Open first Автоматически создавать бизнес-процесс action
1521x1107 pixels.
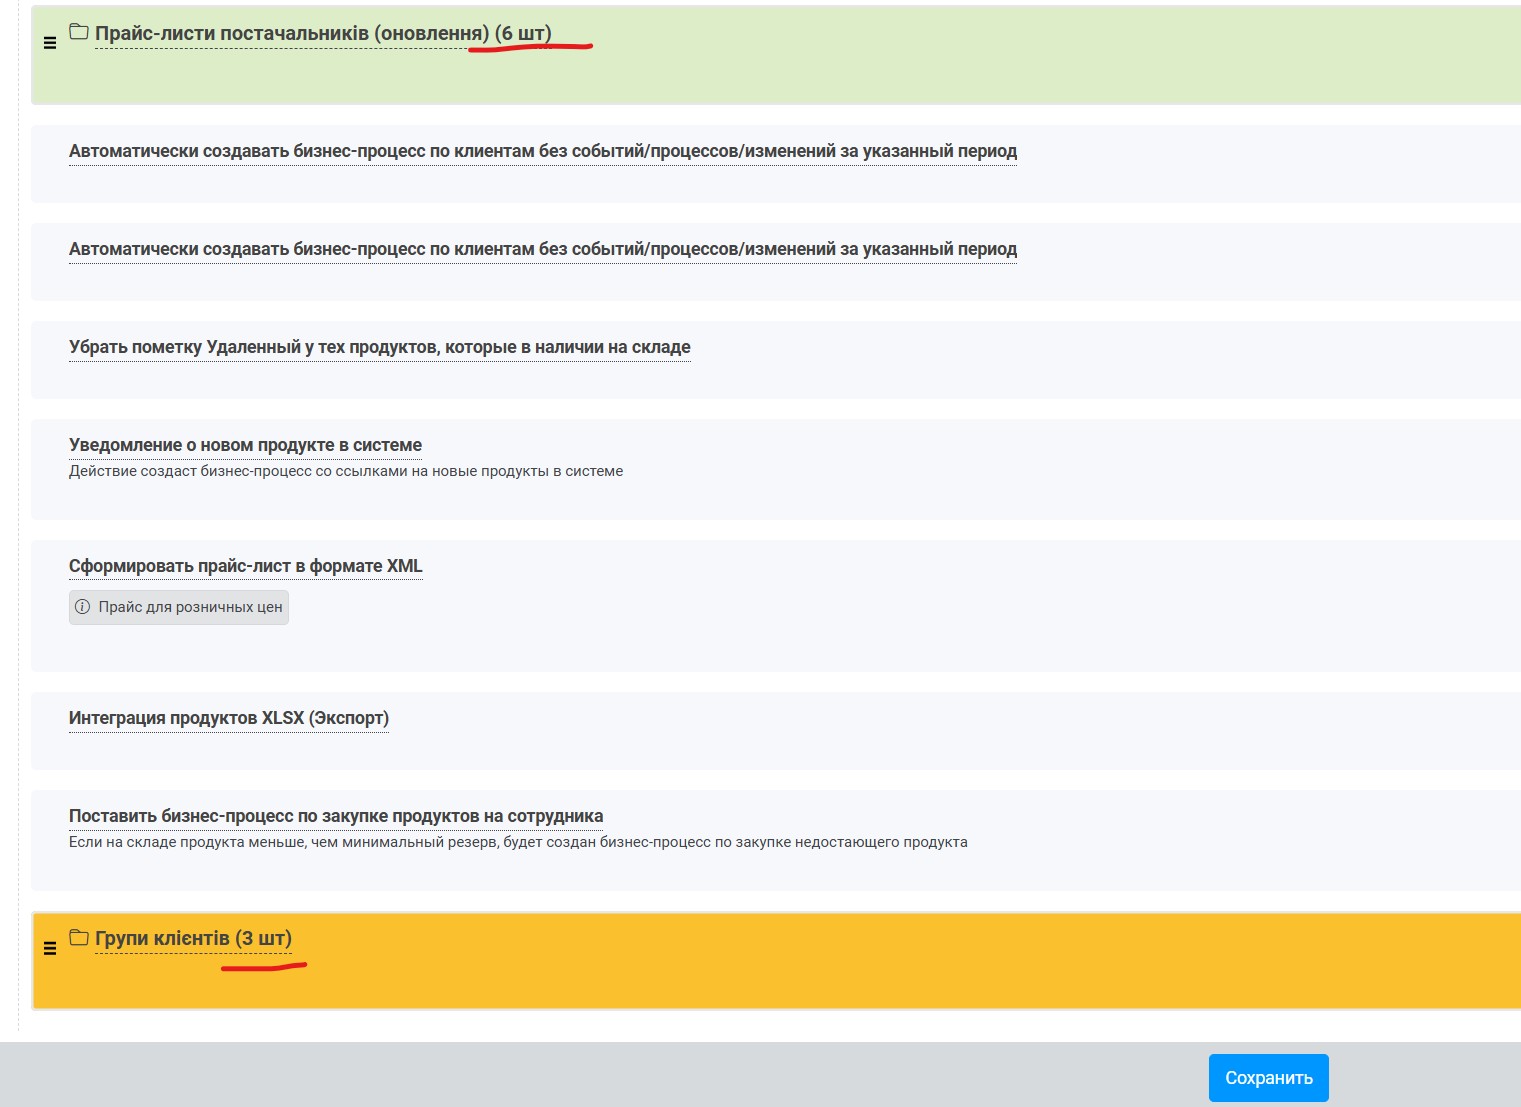tap(542, 152)
